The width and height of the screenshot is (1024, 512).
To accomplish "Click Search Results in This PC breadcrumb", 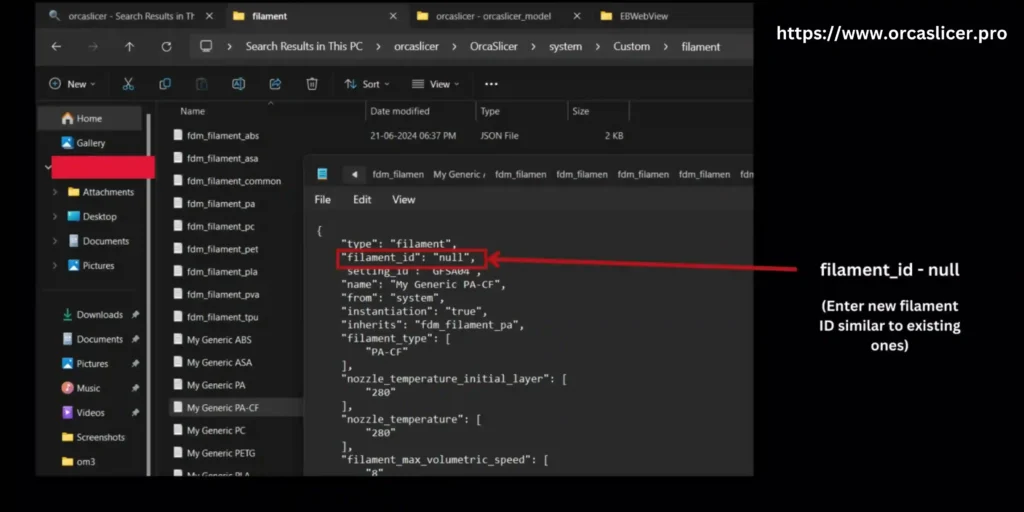I will click(304, 46).
